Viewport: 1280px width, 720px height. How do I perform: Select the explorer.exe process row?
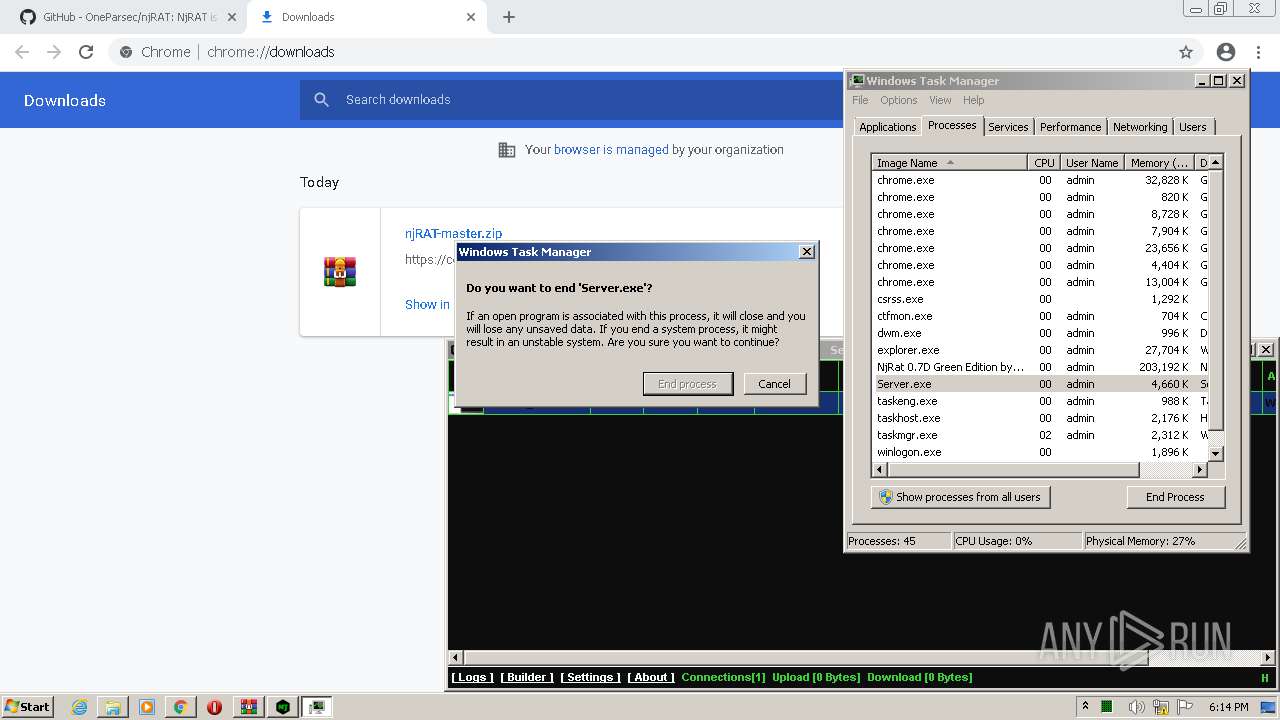(1040, 350)
